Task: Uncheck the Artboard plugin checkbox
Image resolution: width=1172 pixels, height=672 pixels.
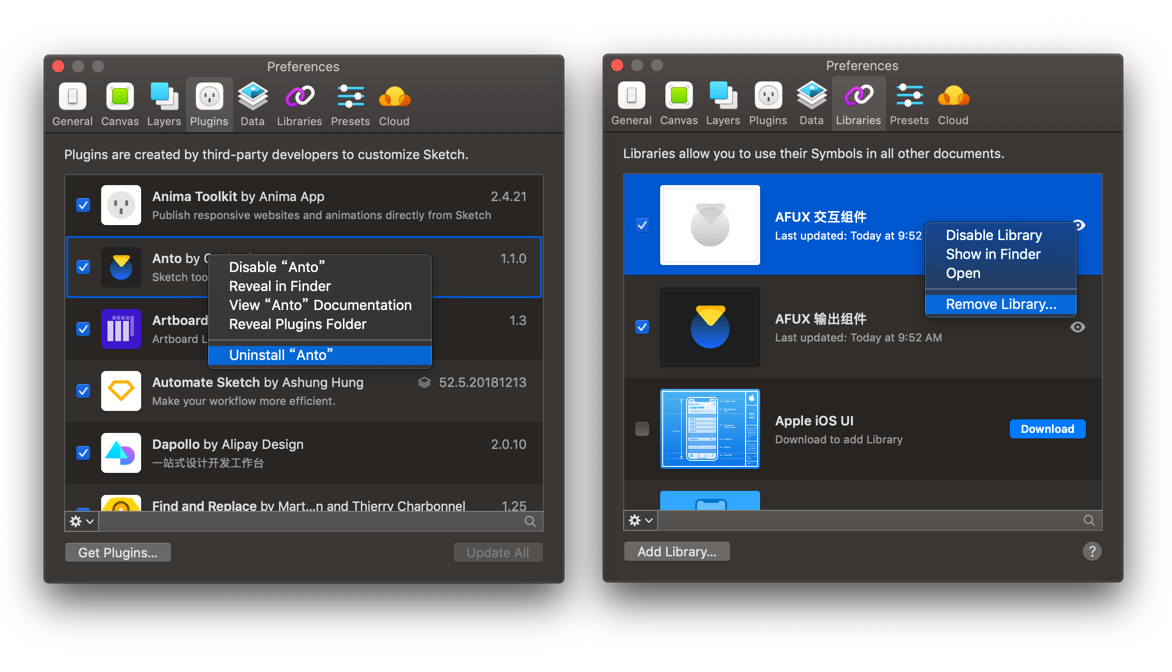Action: coord(83,329)
